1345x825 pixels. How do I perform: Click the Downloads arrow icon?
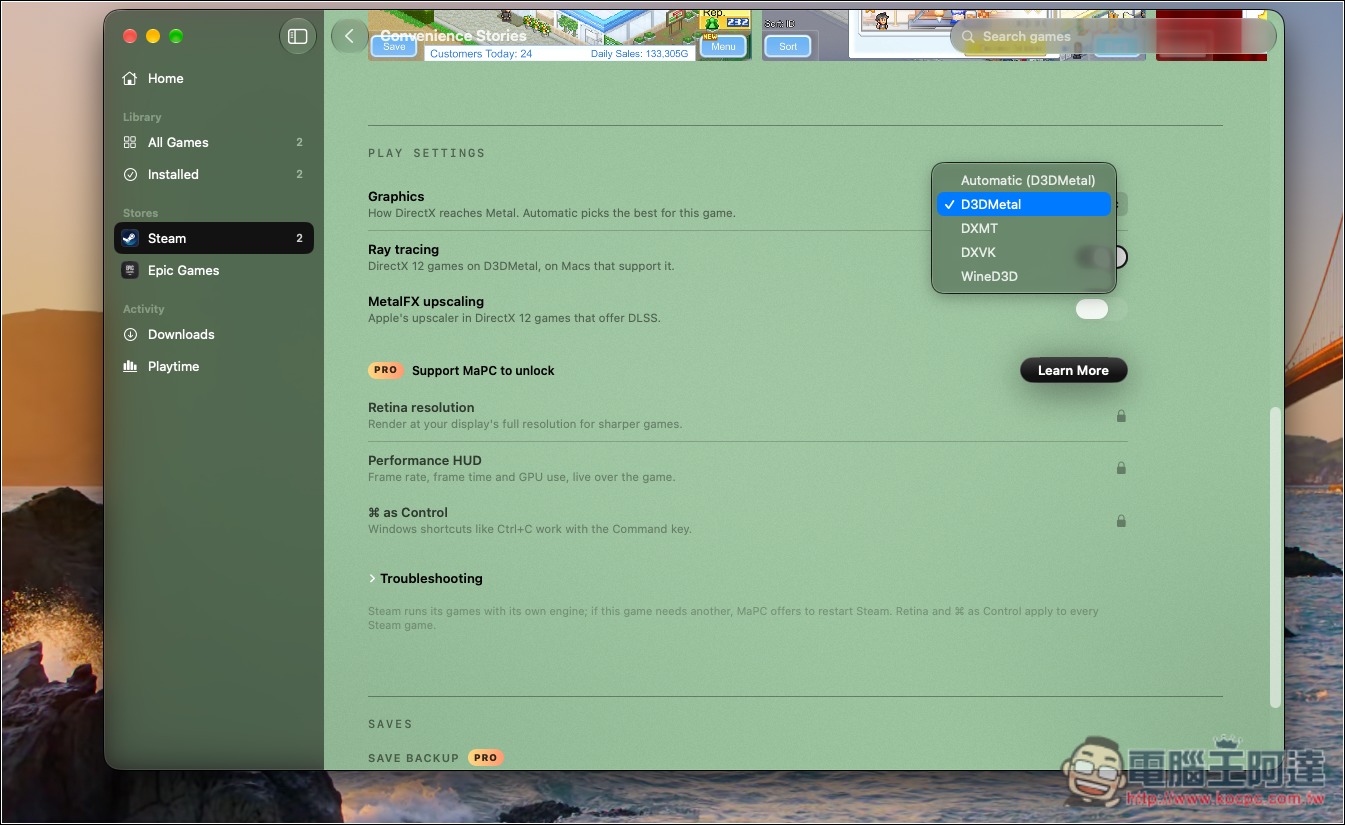click(130, 334)
